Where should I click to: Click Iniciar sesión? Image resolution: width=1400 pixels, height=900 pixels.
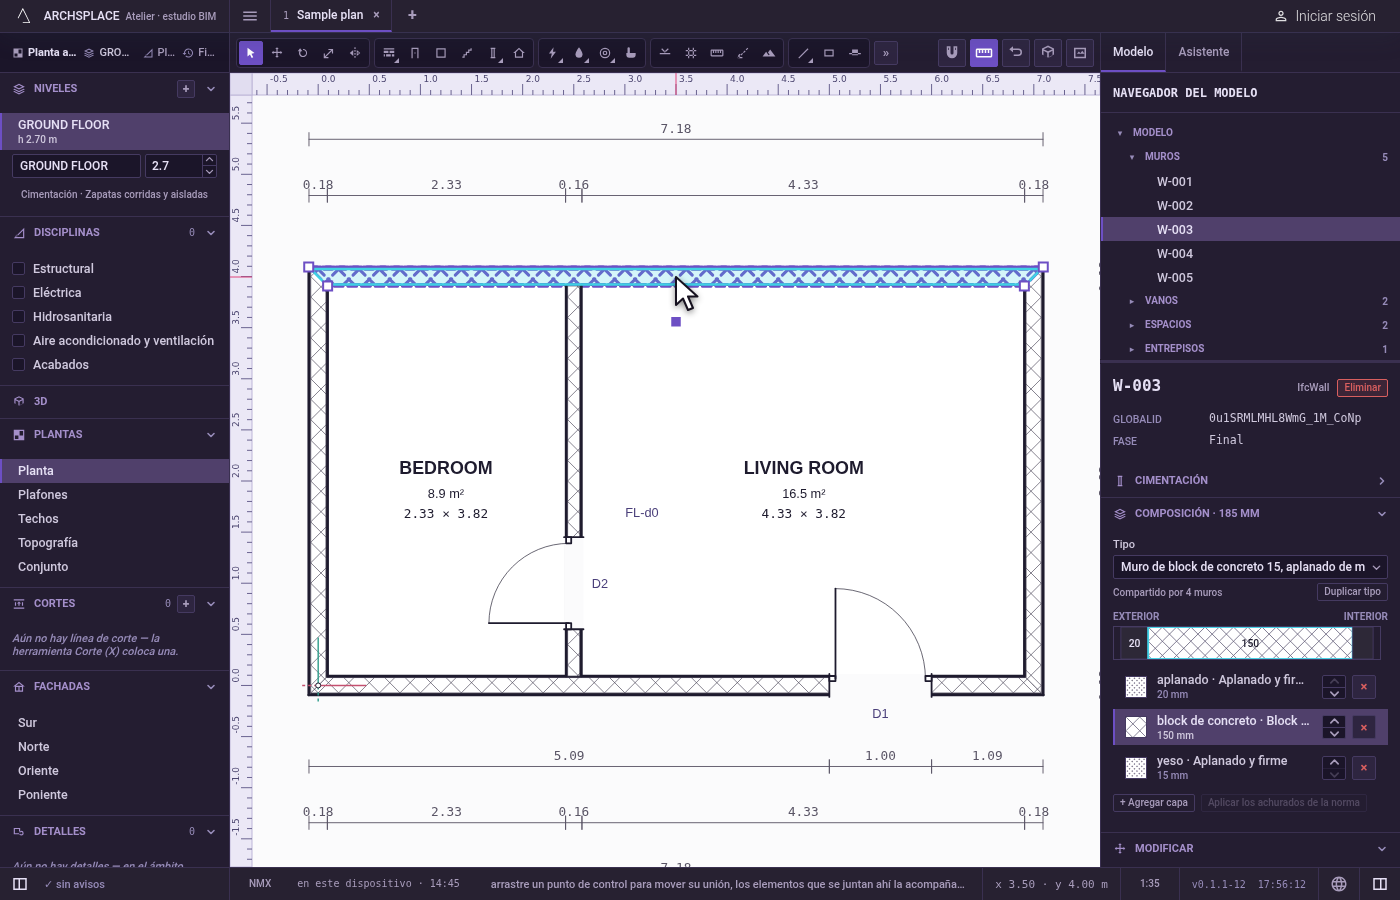(x=1325, y=16)
